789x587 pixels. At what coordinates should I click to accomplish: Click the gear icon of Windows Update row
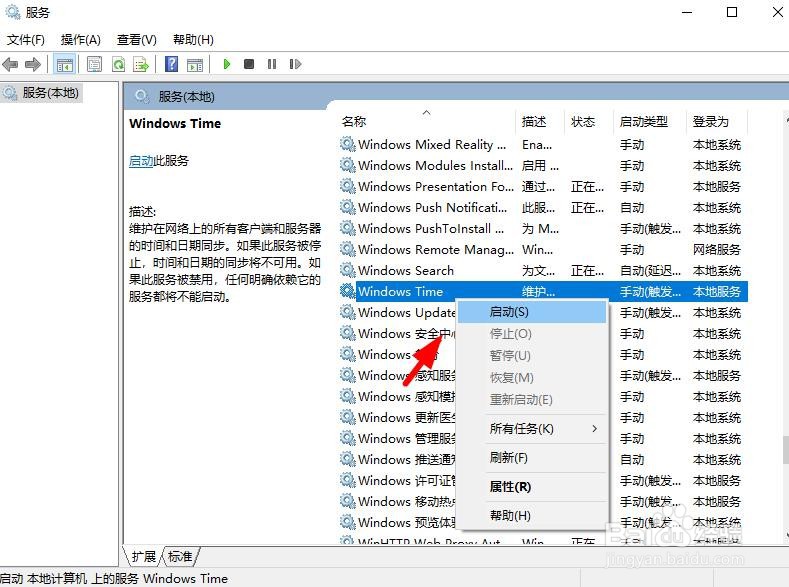[x=347, y=312]
